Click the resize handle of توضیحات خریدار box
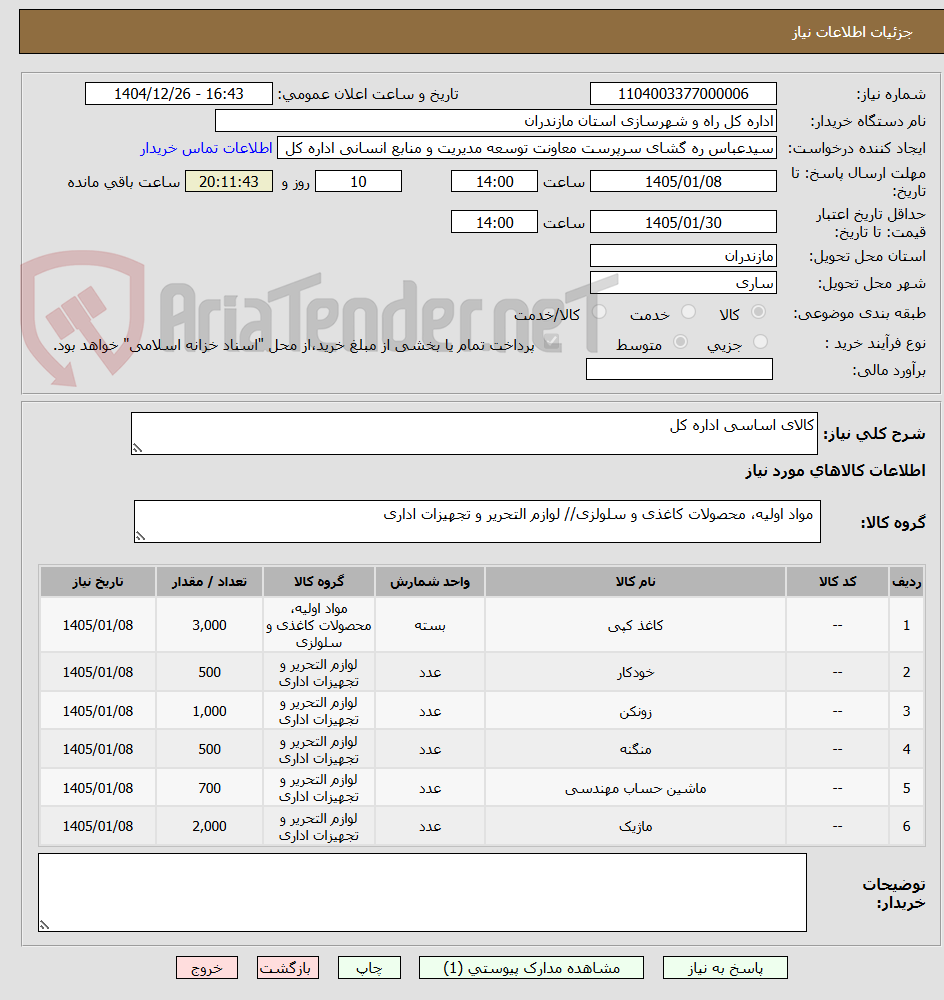Image resolution: width=944 pixels, height=1000 pixels. pyautogui.click(x=45, y=925)
